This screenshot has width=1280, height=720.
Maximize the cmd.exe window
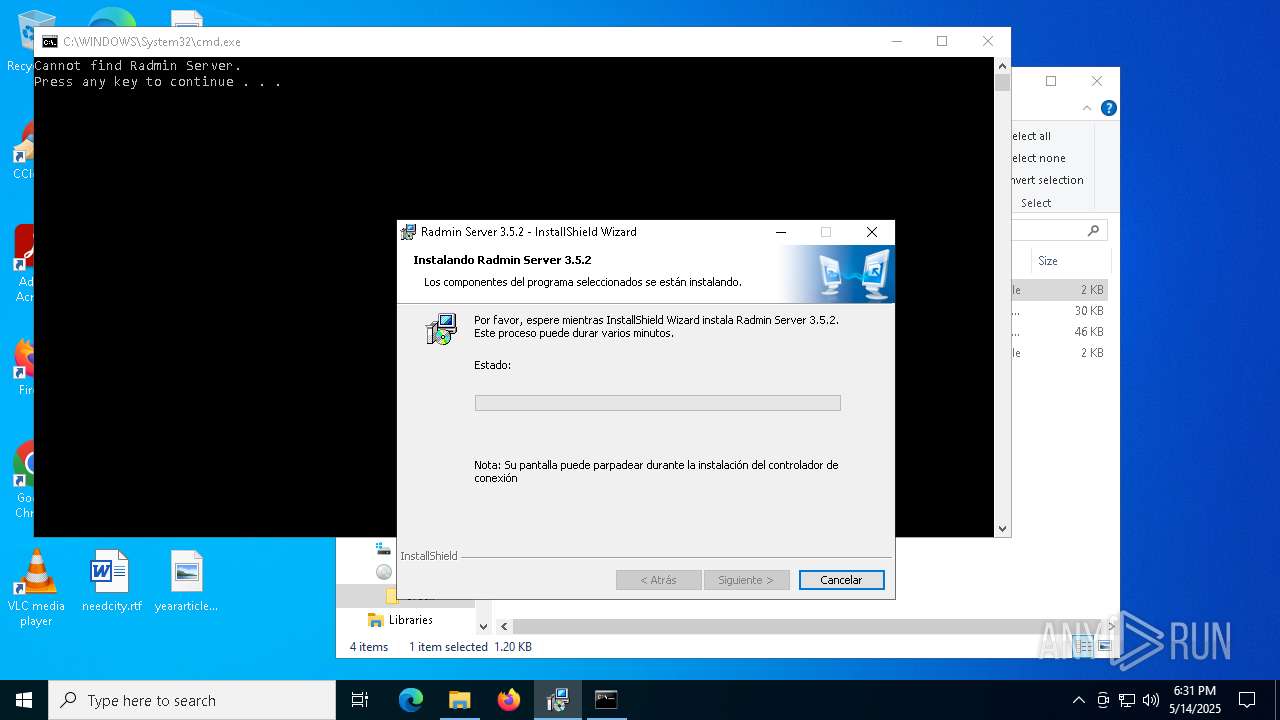coord(941,41)
